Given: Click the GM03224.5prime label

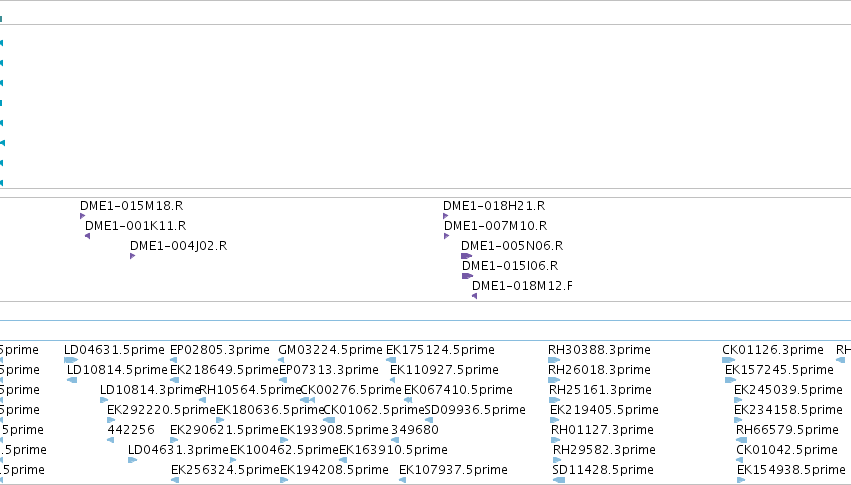Looking at the screenshot, I should pyautogui.click(x=331, y=350).
